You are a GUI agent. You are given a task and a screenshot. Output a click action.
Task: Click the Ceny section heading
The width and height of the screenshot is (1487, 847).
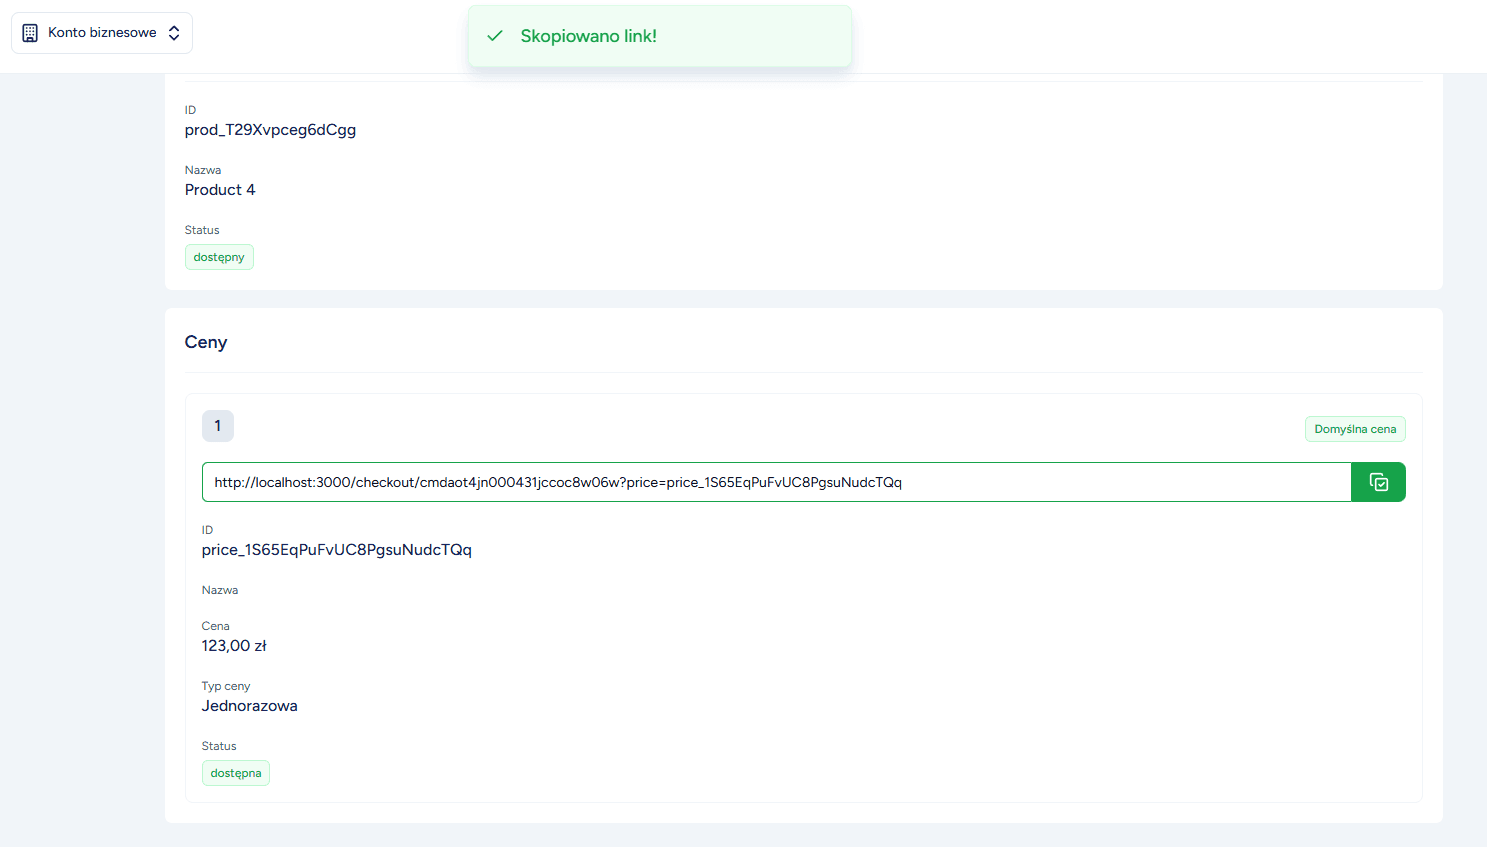pos(206,342)
